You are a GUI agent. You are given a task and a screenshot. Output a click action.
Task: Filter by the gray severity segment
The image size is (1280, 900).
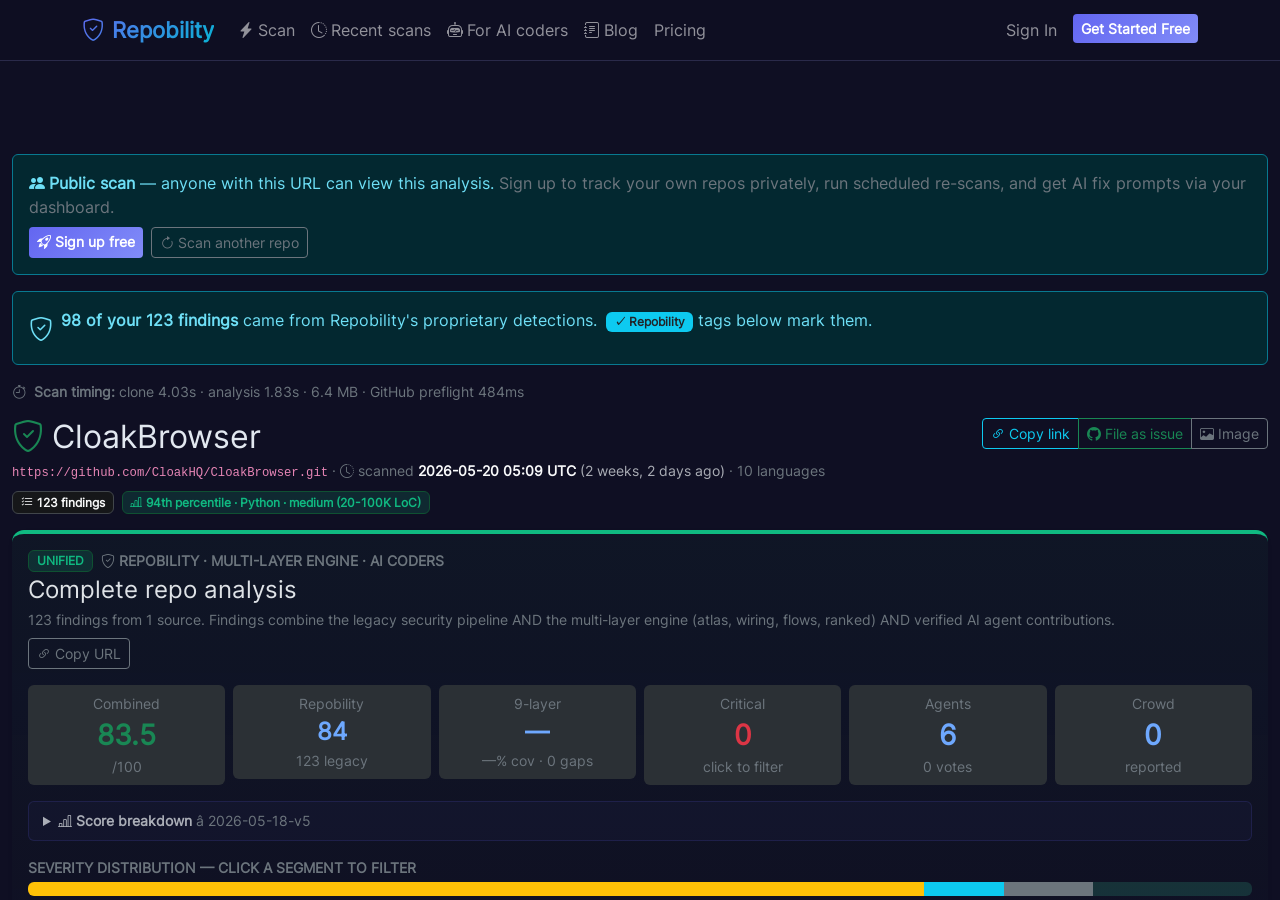click(x=1048, y=889)
